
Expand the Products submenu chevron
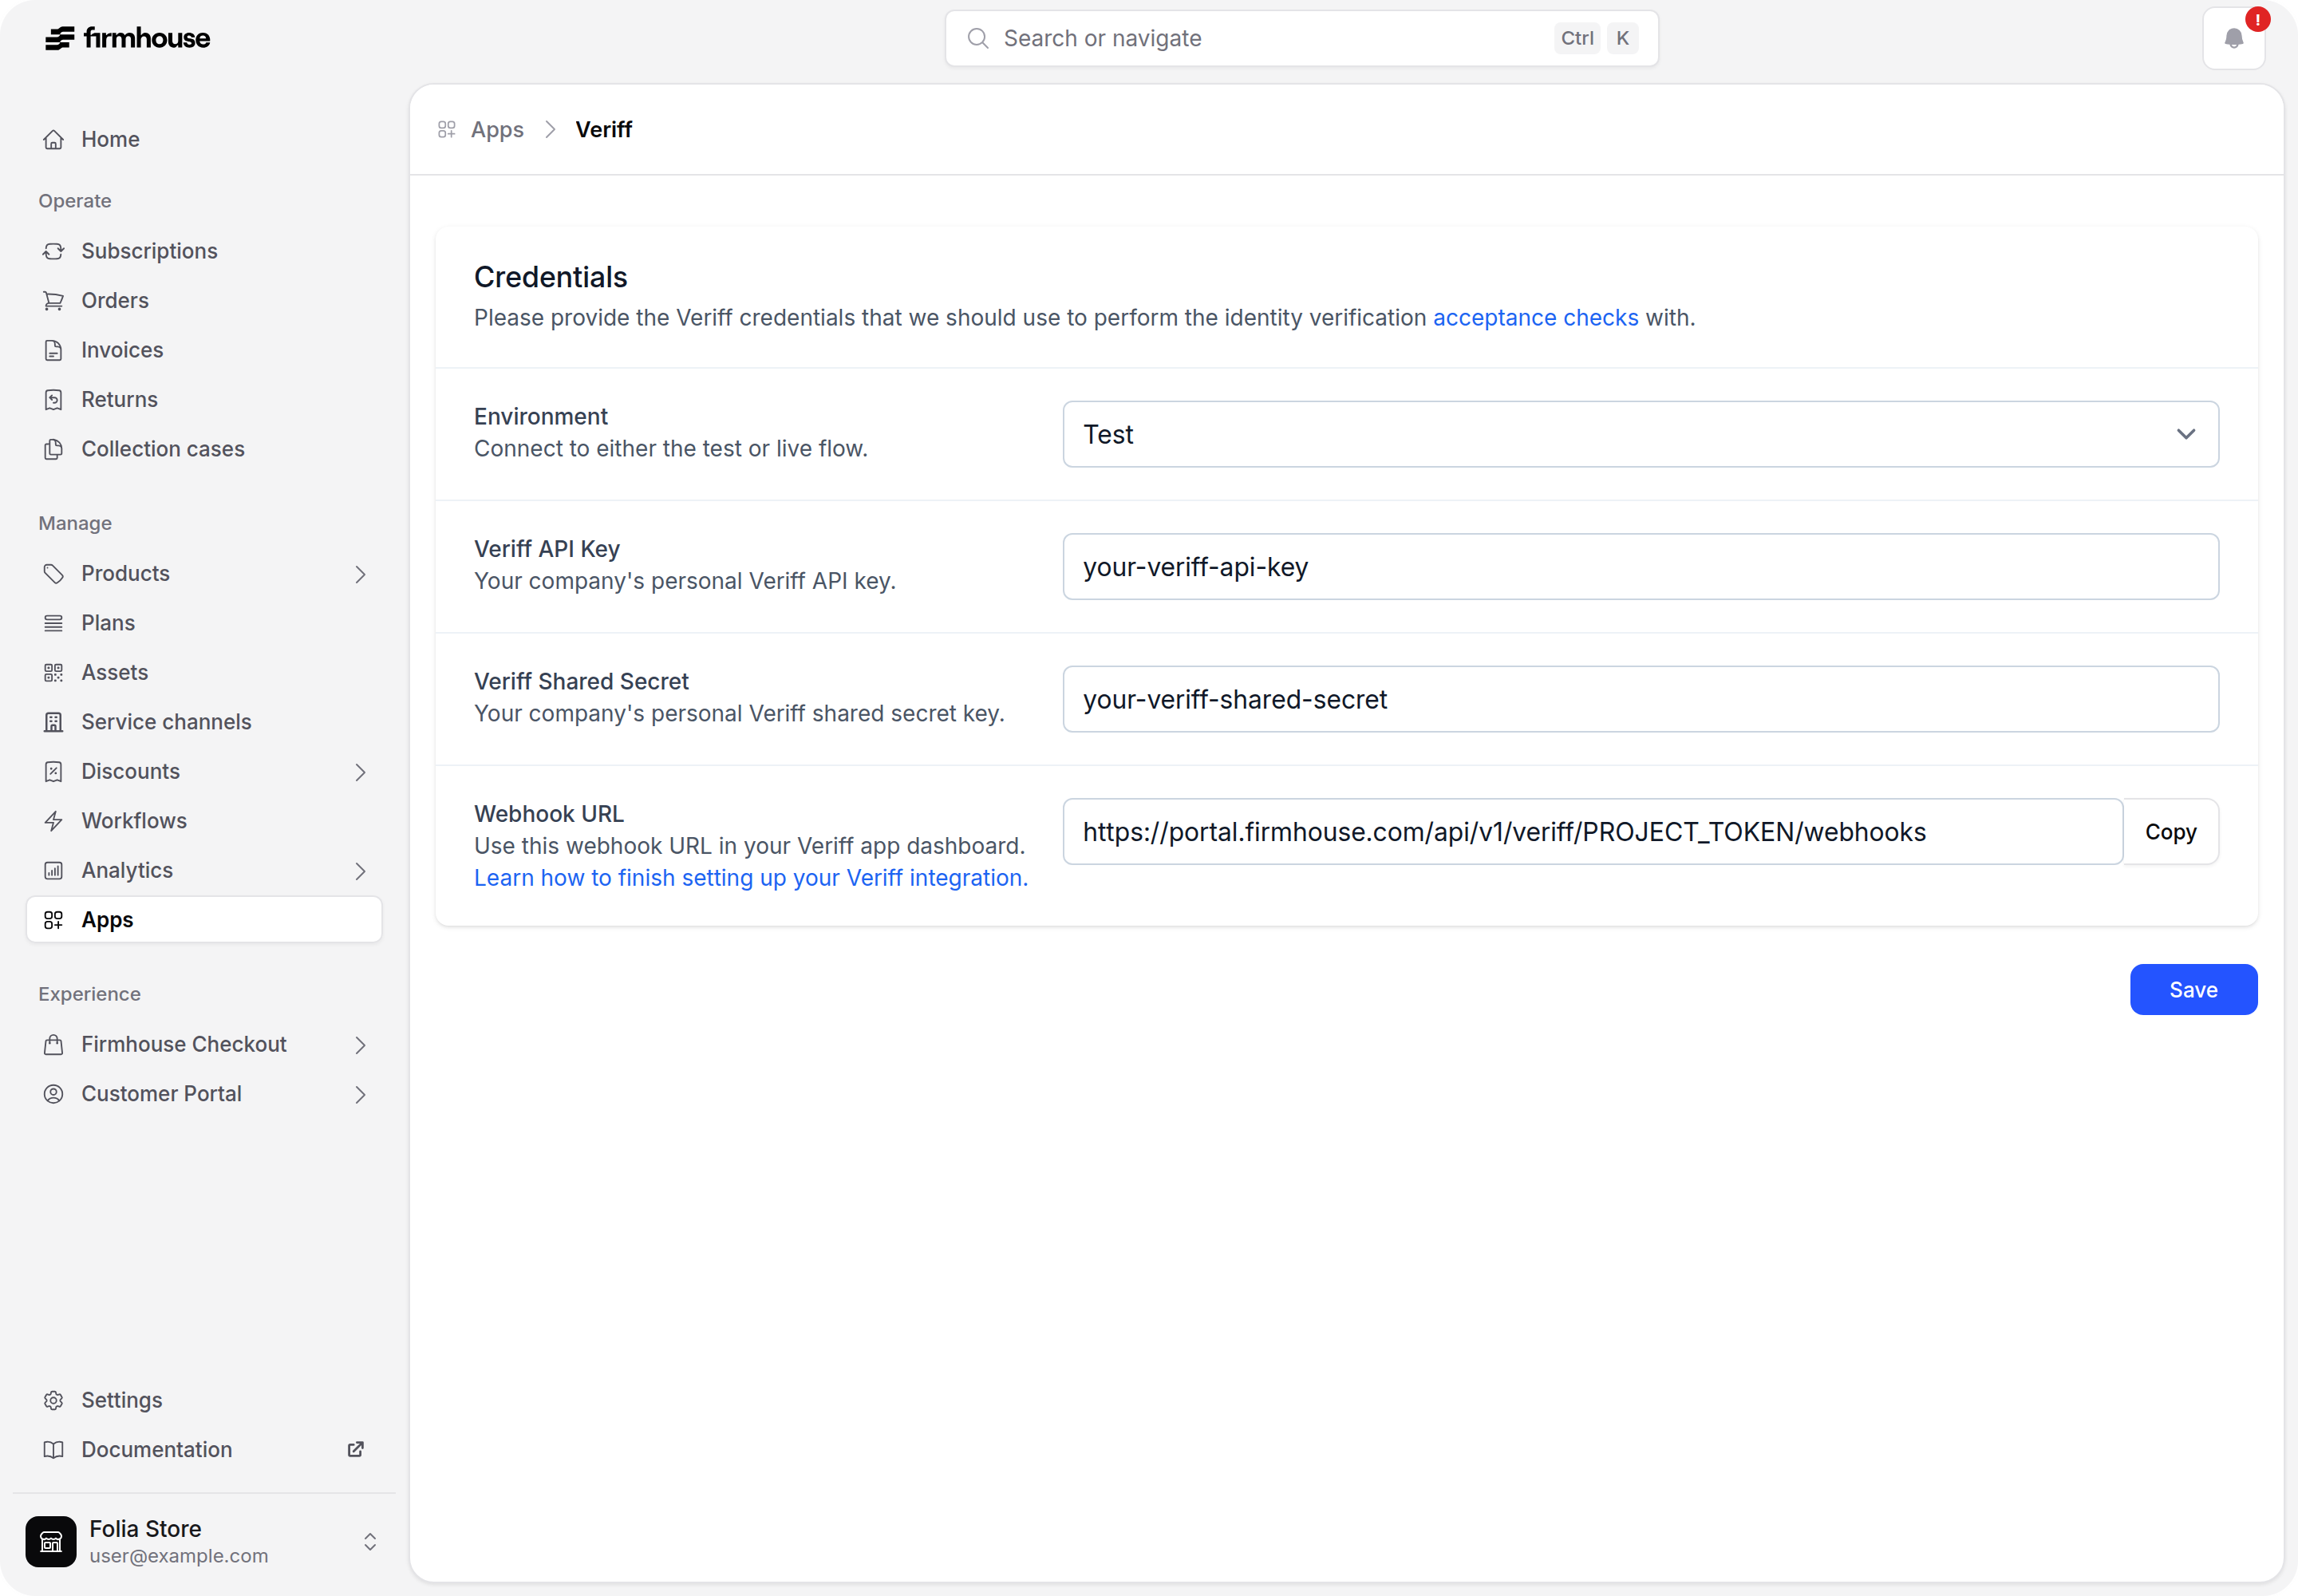click(x=360, y=574)
